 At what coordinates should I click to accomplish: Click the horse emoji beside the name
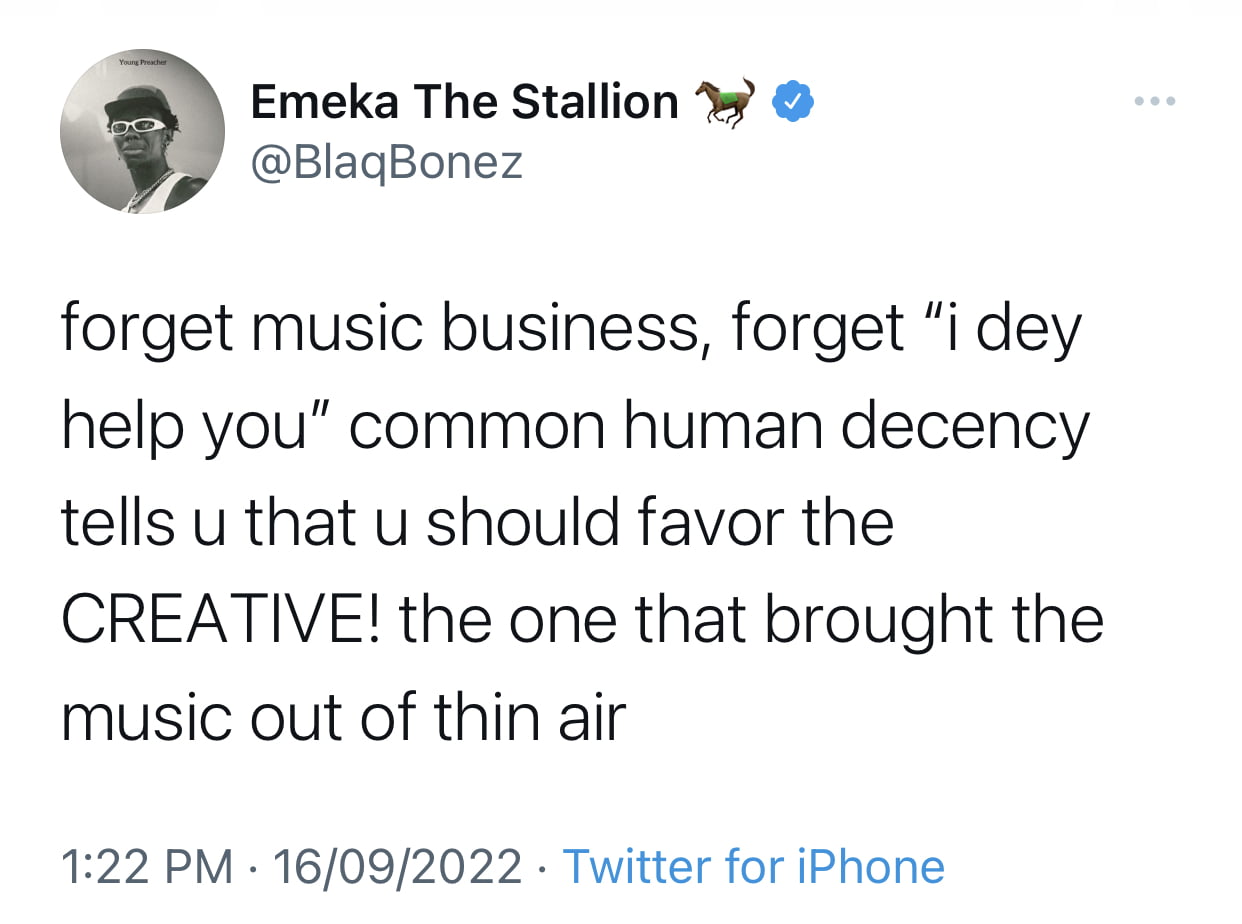click(728, 101)
